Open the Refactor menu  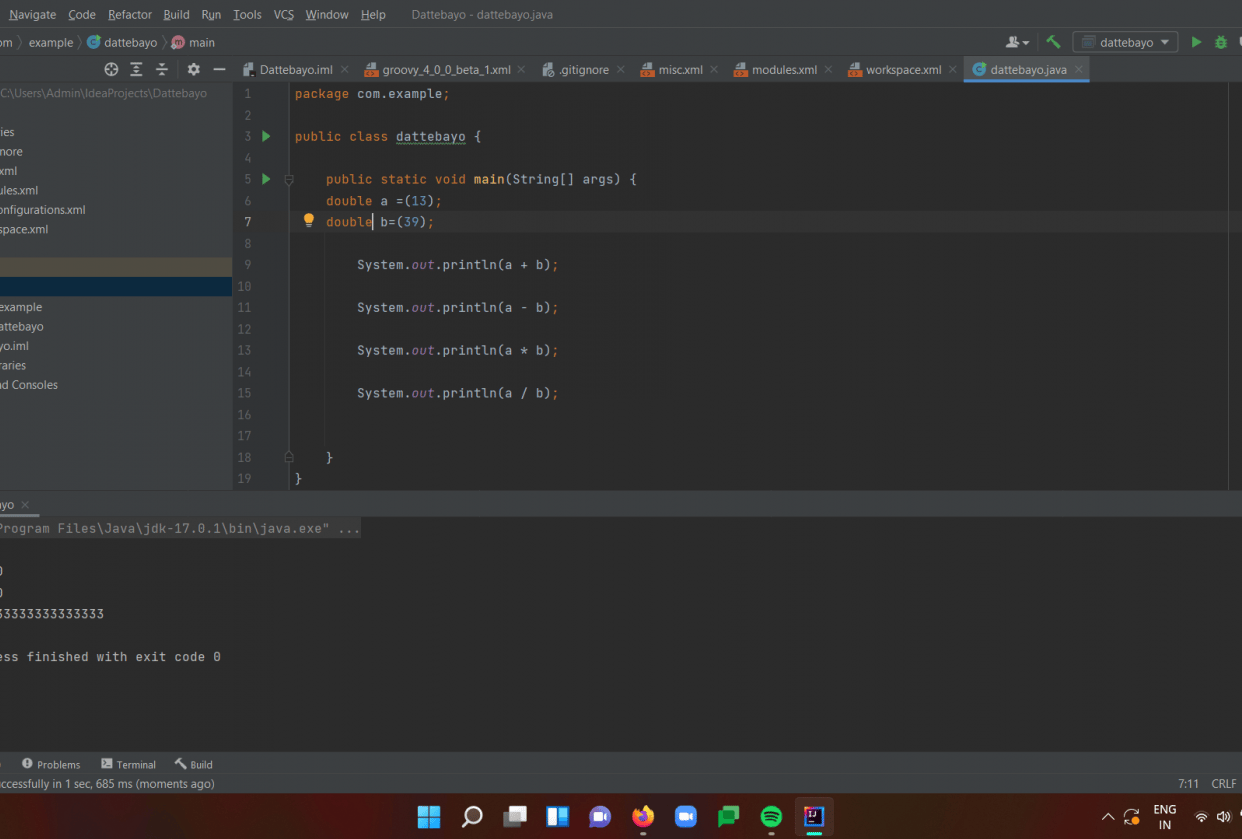[130, 14]
